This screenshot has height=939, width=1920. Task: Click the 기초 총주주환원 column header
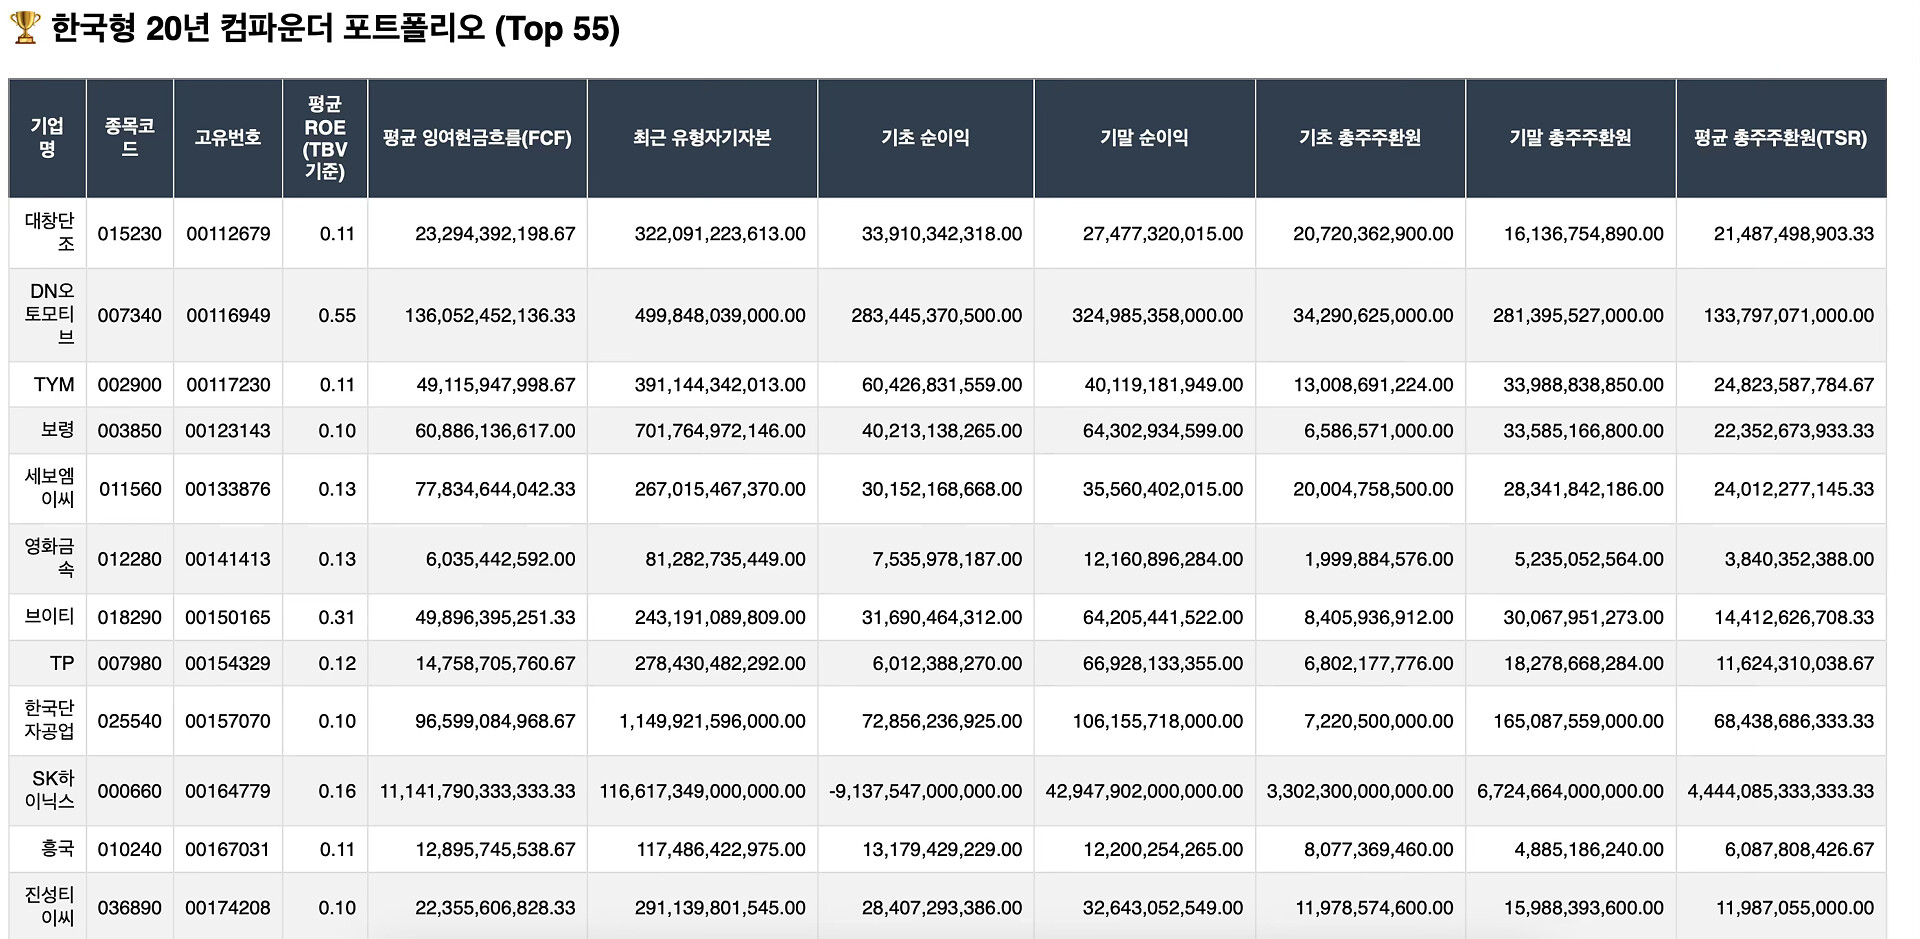1360,138
